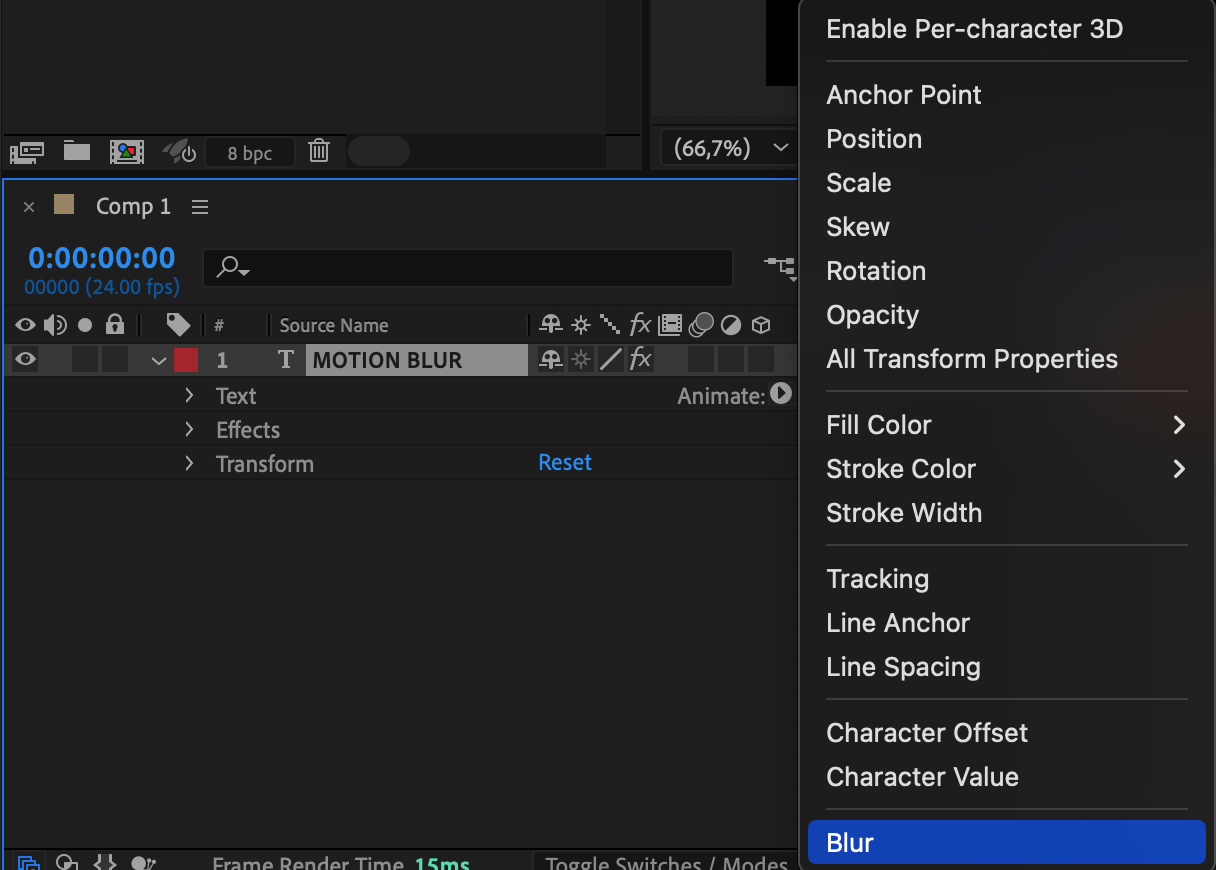This screenshot has width=1216, height=870.
Task: Expand the Transform property group
Action: [x=189, y=464]
